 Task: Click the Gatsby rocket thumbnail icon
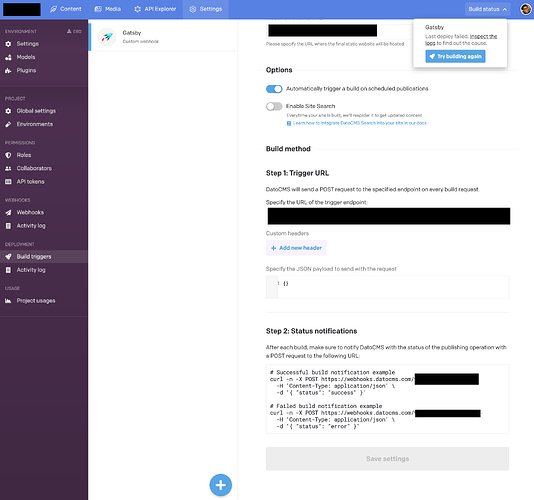107,37
